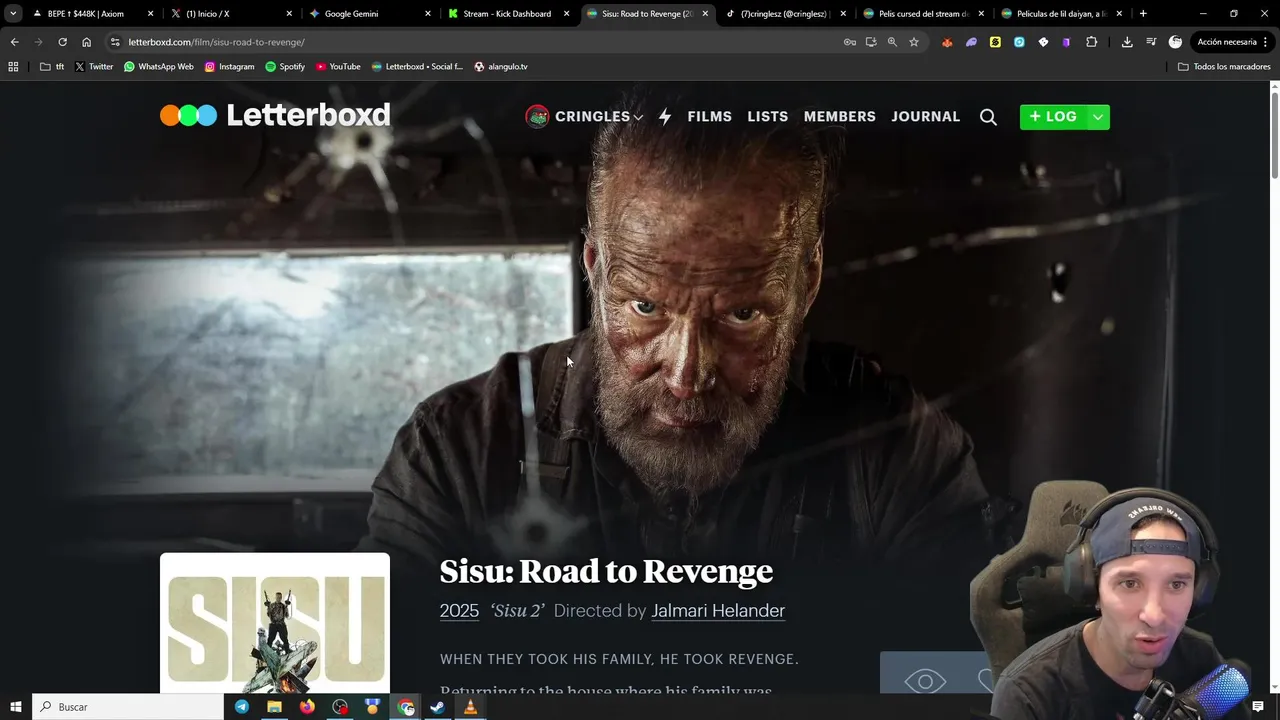Screen dimensions: 1280x720
Task: Open VLC media player from the taskbar
Action: (471, 707)
